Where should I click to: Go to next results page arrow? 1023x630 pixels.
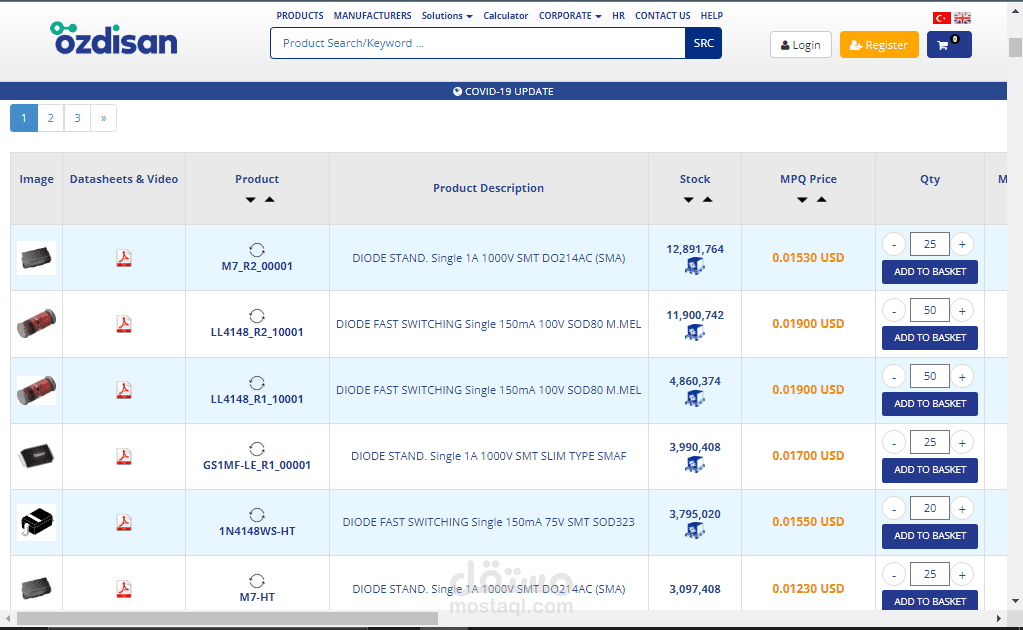click(103, 118)
